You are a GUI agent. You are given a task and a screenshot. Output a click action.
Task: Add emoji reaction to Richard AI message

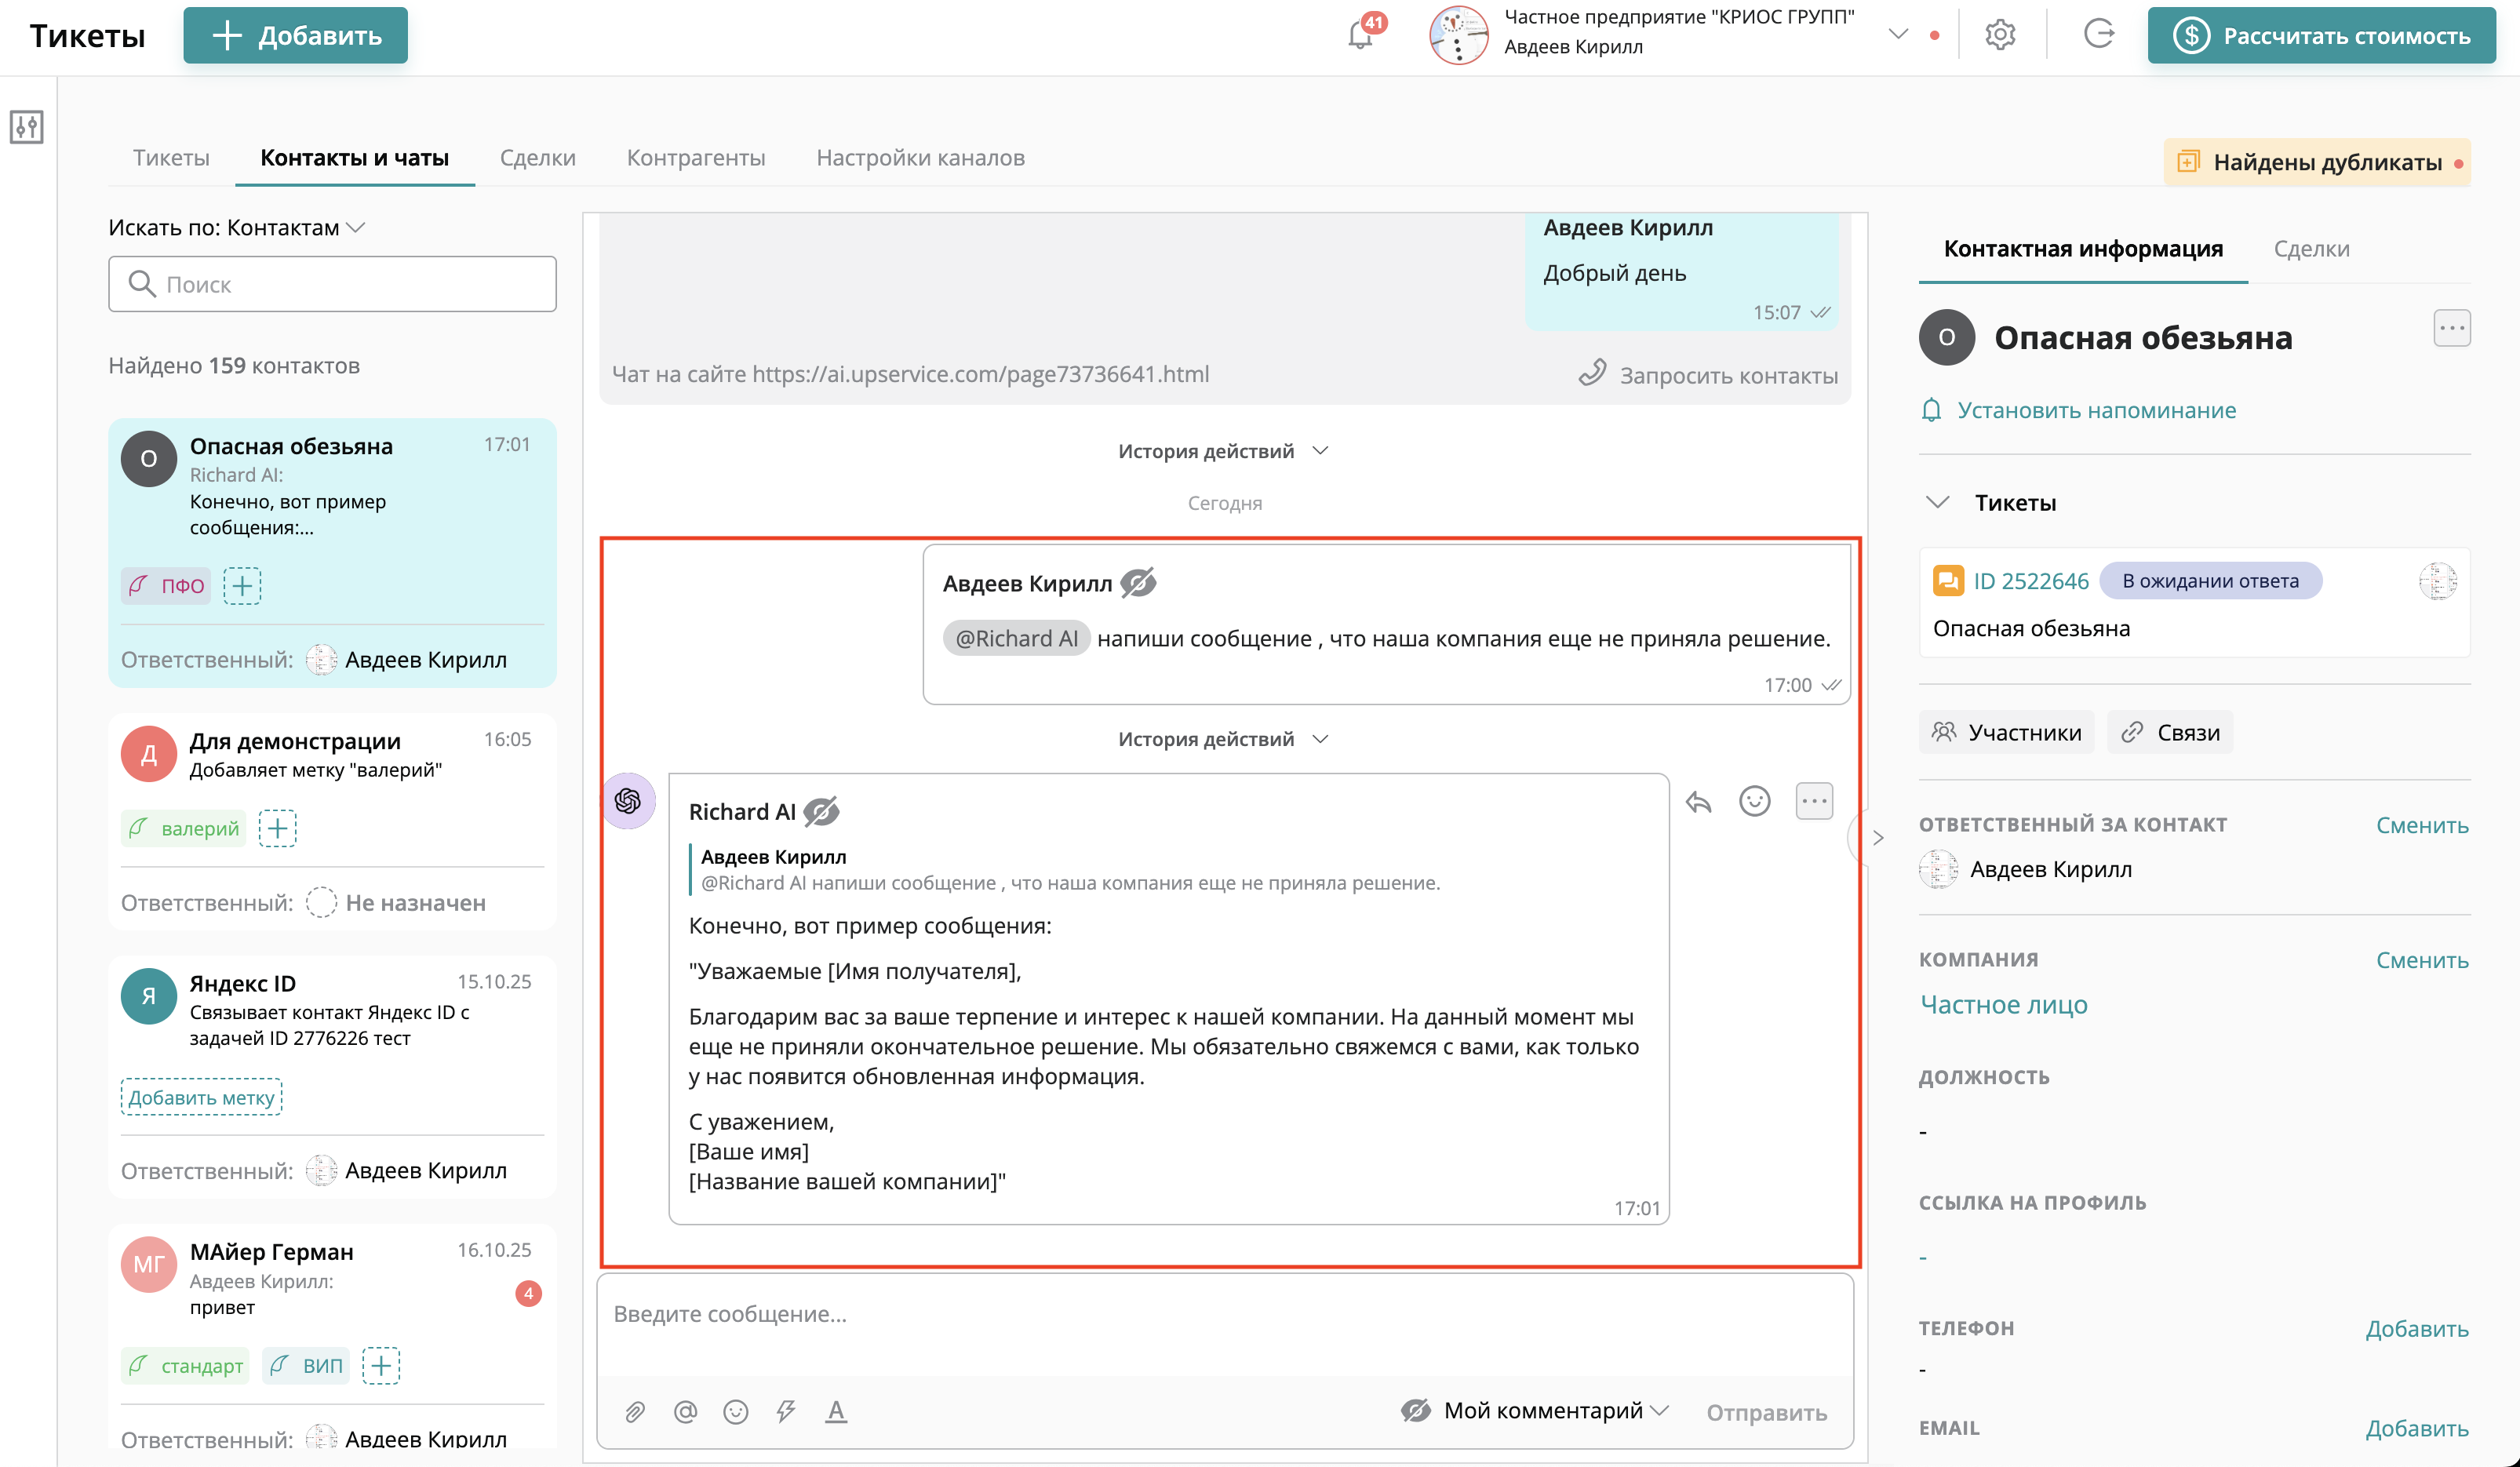point(1754,801)
